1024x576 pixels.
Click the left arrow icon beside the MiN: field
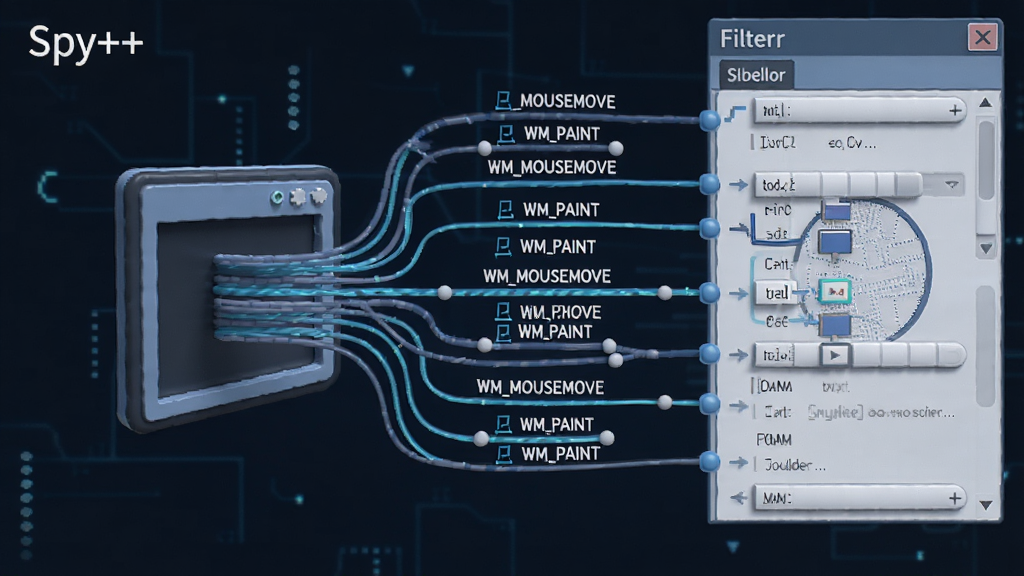738,498
